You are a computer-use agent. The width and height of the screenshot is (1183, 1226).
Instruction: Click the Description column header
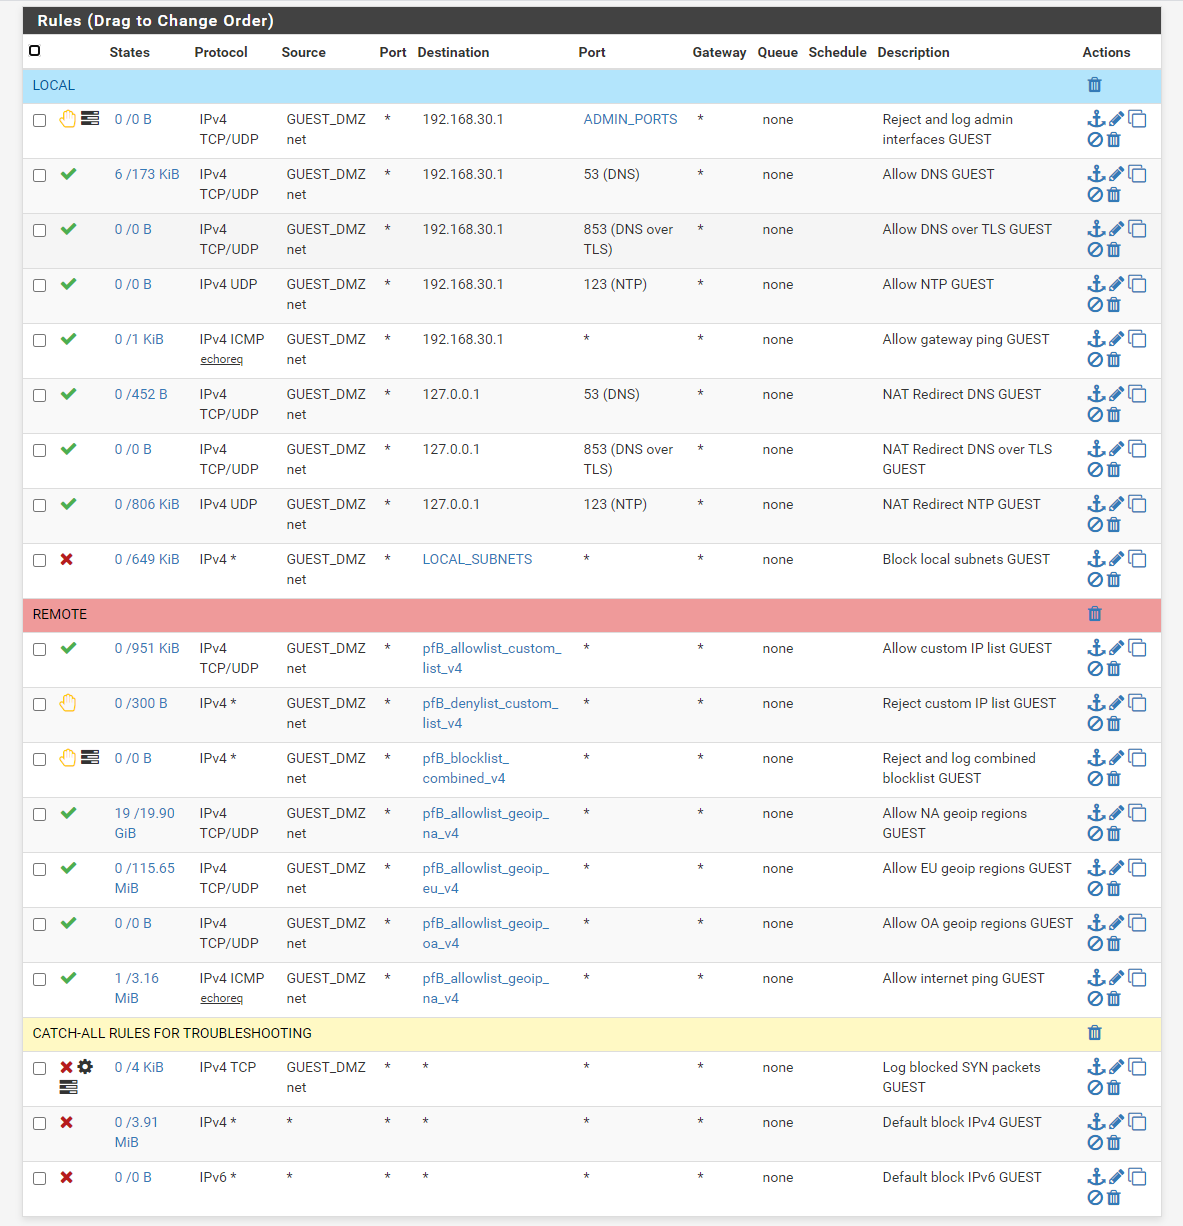913,52
